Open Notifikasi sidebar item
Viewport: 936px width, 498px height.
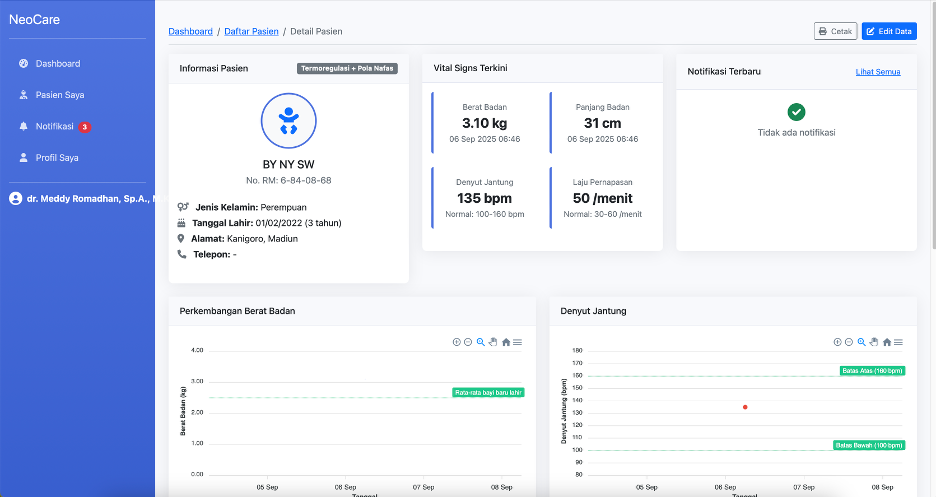click(x=54, y=126)
